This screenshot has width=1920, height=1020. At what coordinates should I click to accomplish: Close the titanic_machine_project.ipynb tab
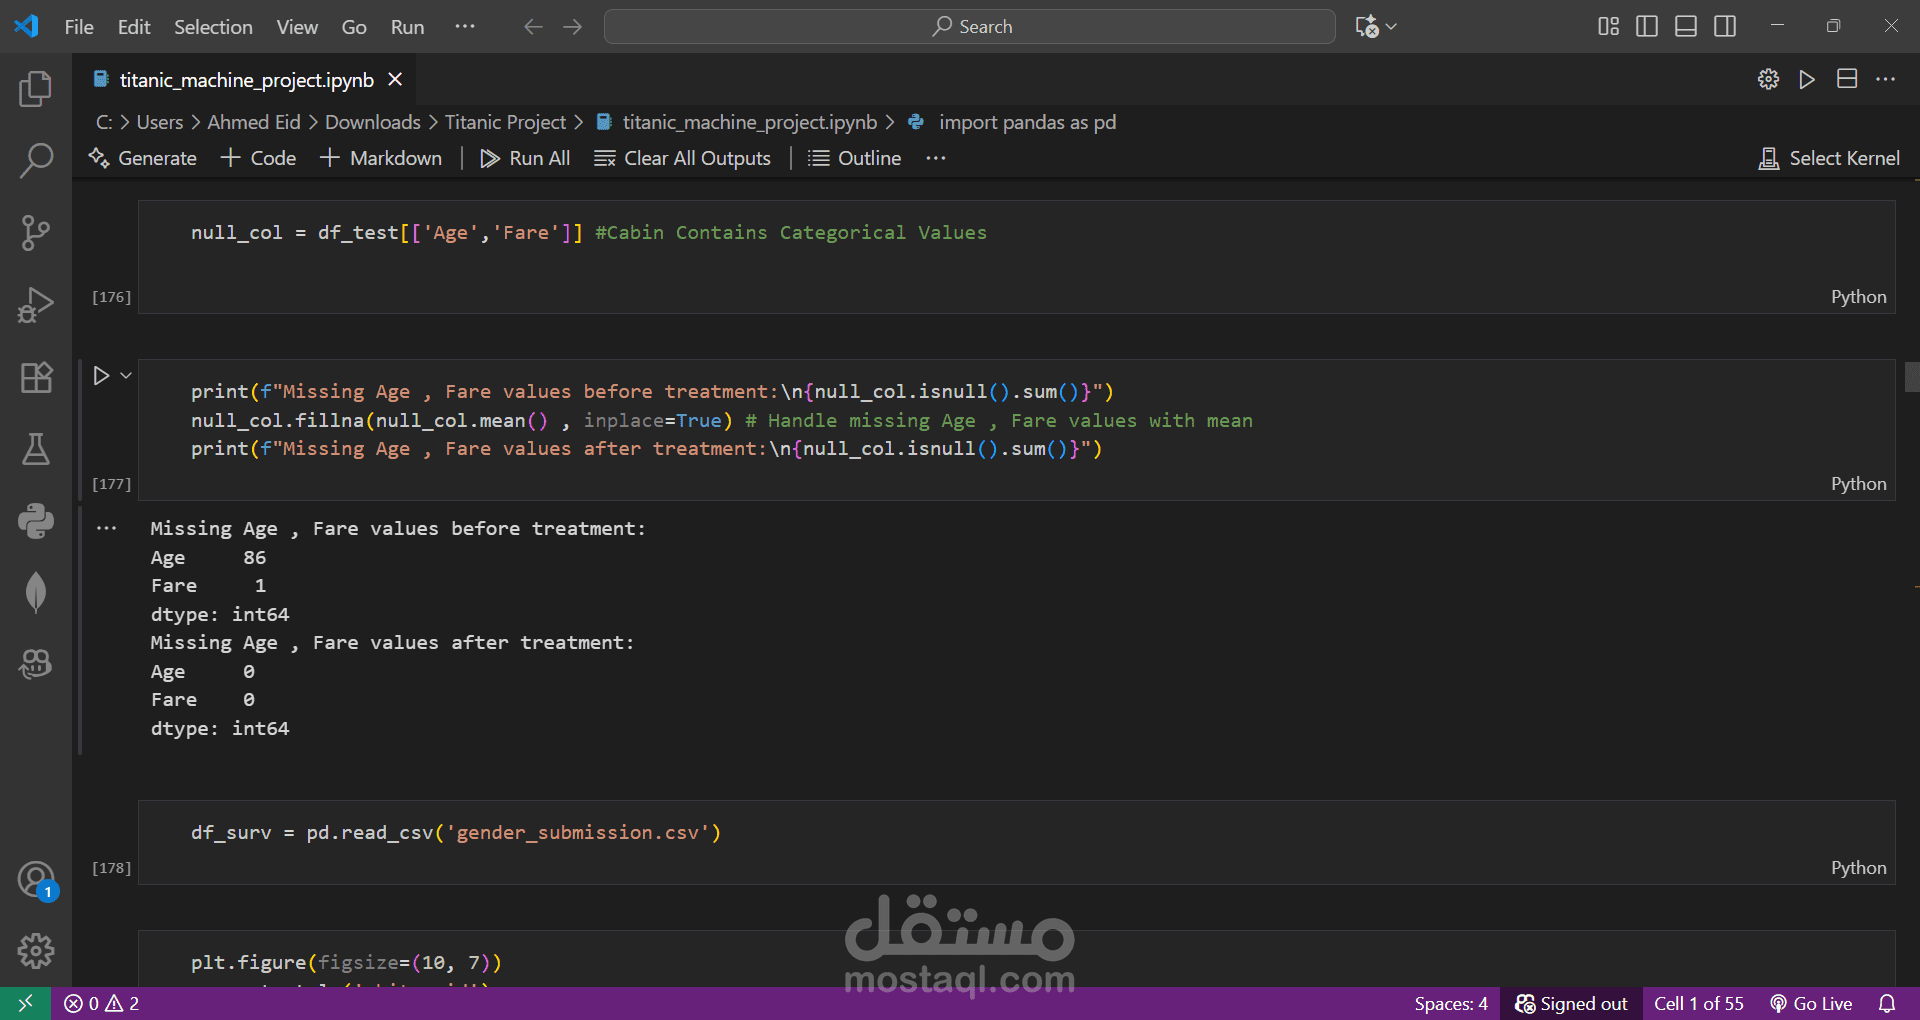pyautogui.click(x=396, y=80)
